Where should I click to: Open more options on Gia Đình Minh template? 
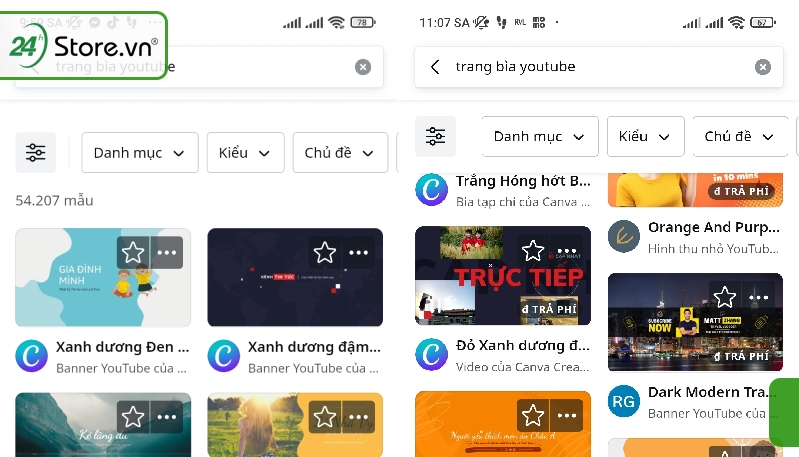coord(167,252)
